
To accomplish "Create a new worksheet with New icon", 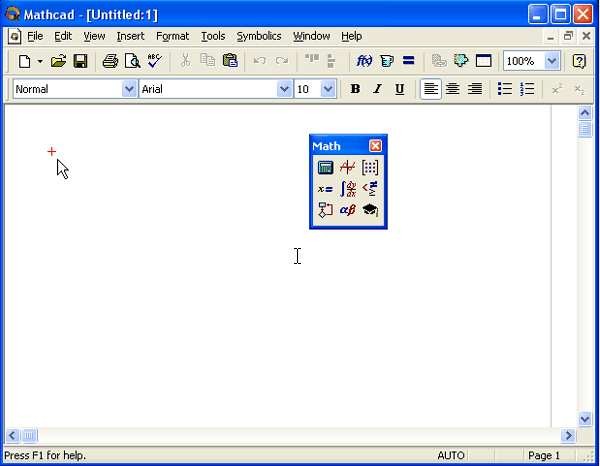I will 25,61.
